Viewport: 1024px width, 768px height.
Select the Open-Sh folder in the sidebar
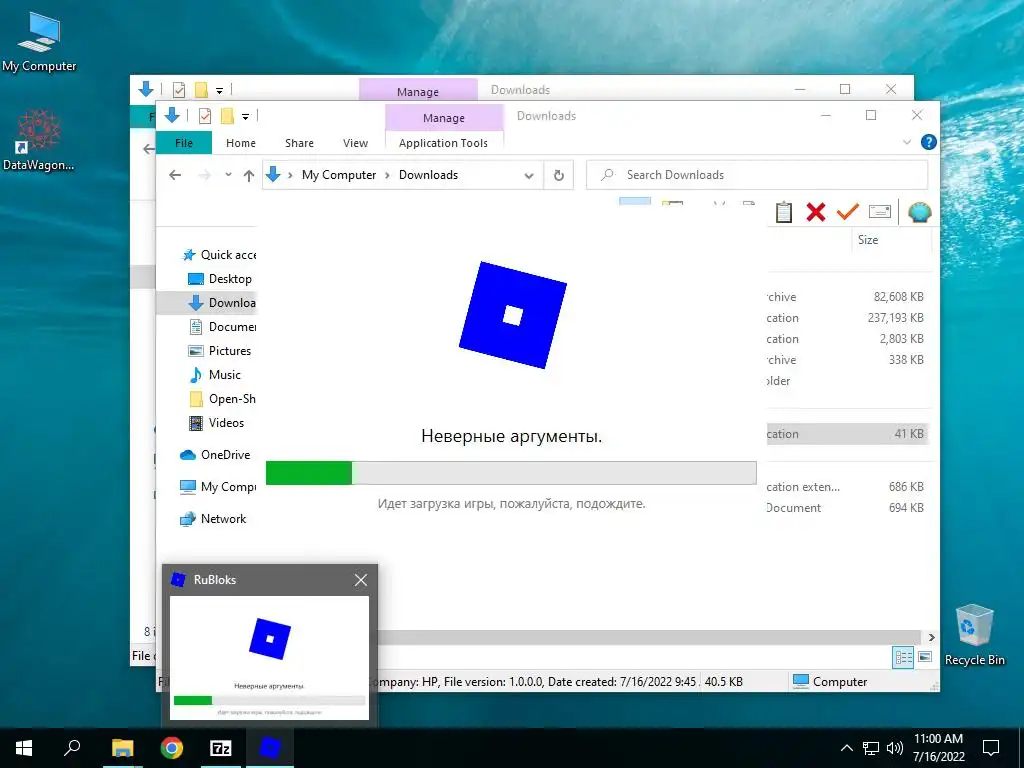point(222,399)
